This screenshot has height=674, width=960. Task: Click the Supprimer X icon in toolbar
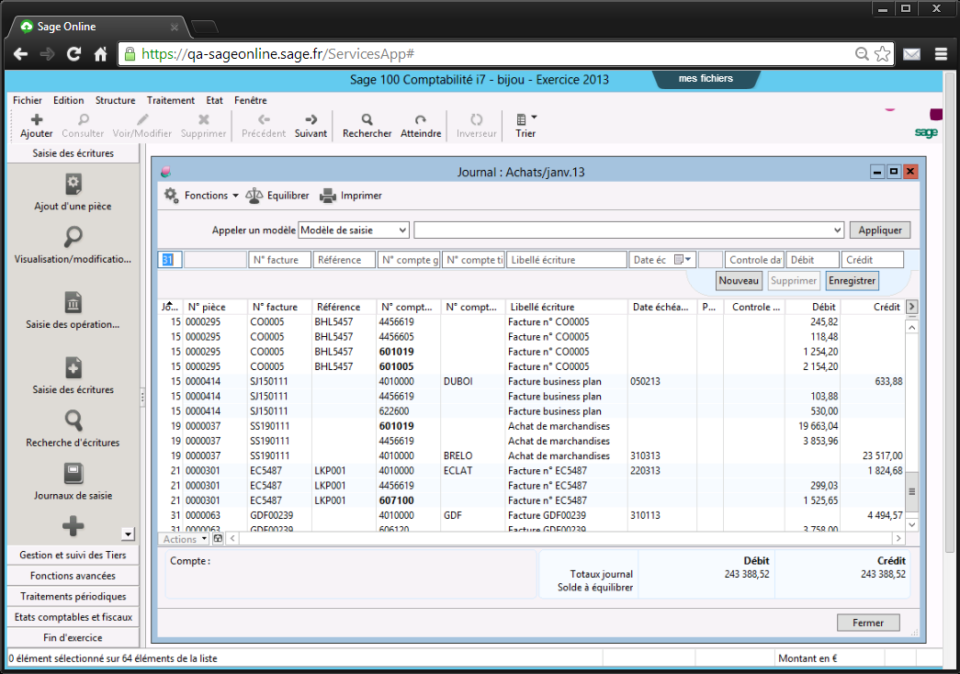coord(204,119)
